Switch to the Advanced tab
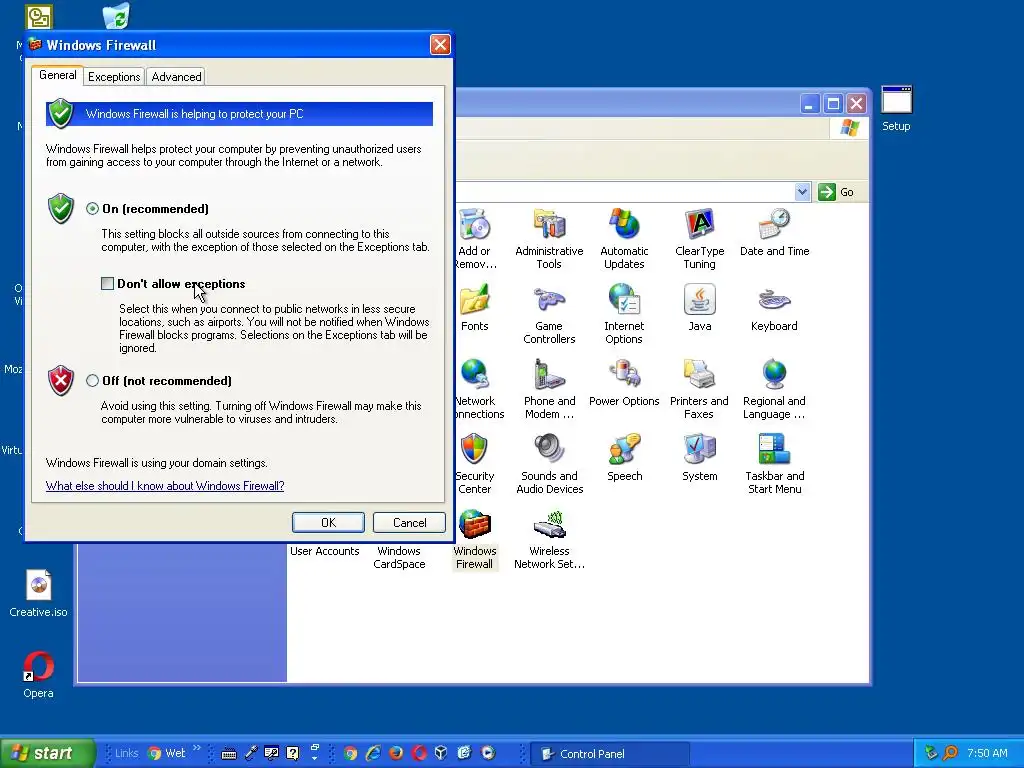 [x=176, y=76]
